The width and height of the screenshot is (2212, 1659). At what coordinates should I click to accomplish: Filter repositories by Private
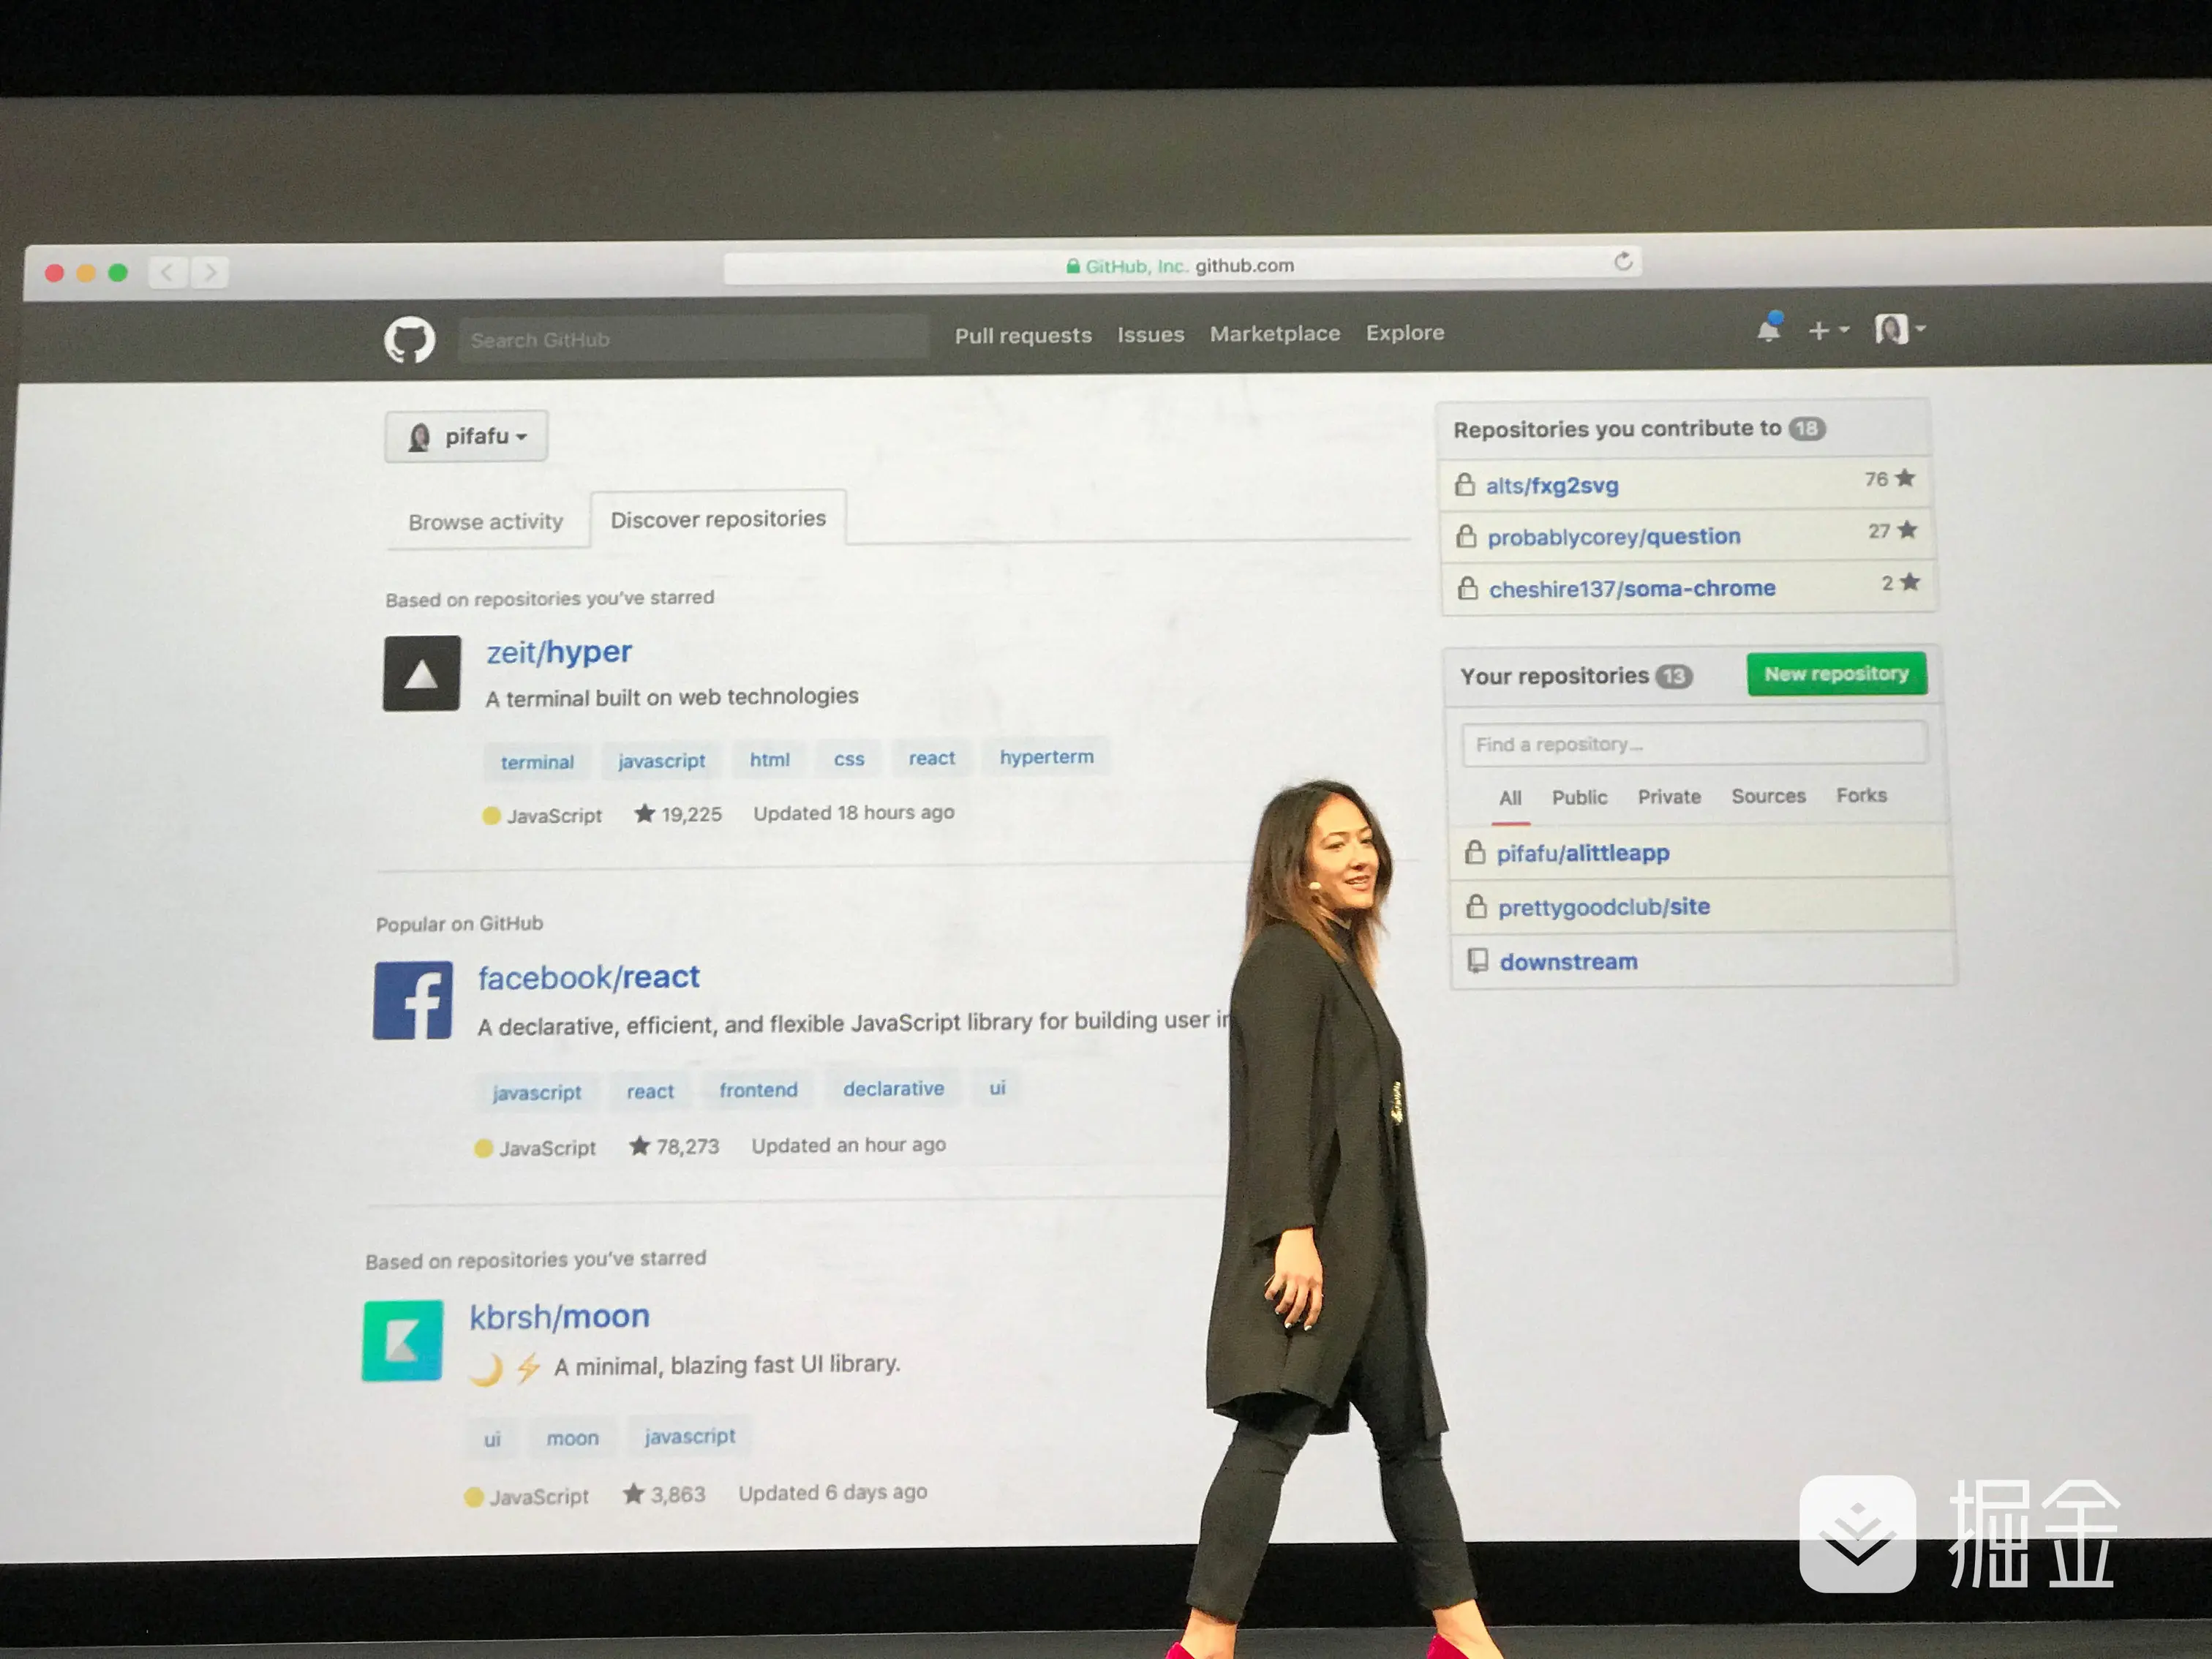click(x=1668, y=796)
